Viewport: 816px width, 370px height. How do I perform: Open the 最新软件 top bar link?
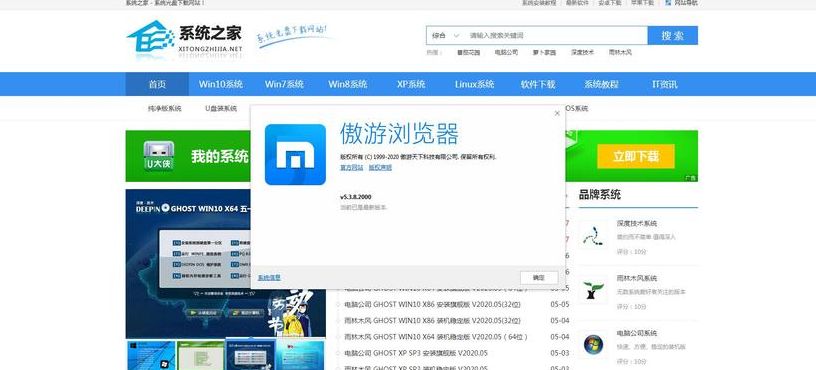coord(577,3)
